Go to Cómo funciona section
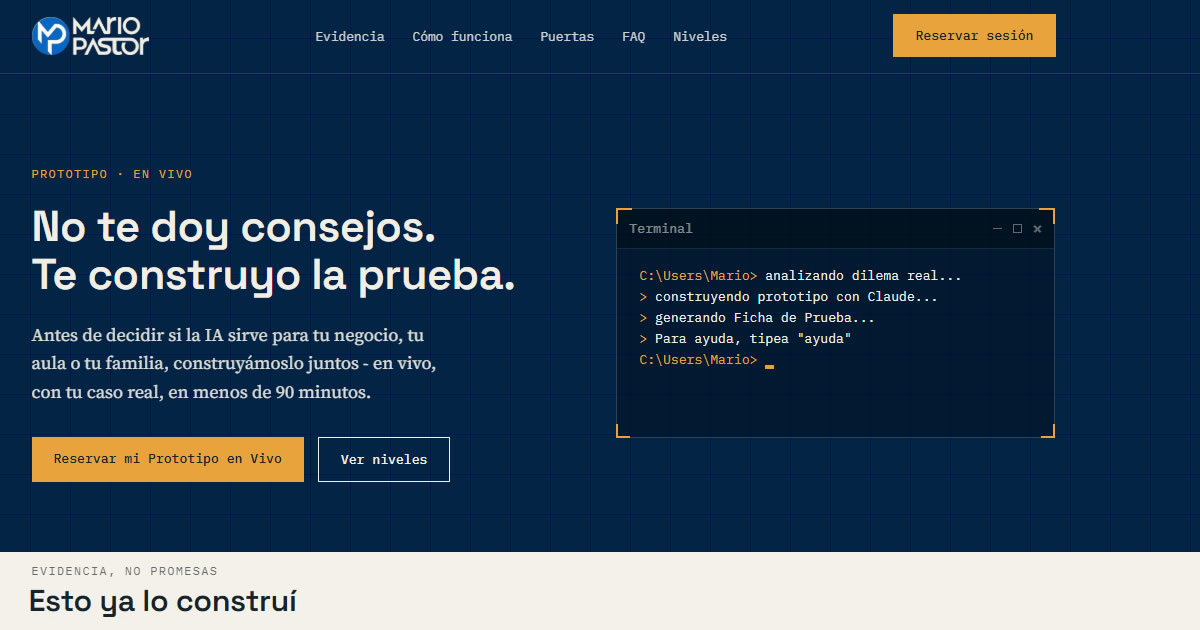The width and height of the screenshot is (1200, 630). tap(462, 37)
